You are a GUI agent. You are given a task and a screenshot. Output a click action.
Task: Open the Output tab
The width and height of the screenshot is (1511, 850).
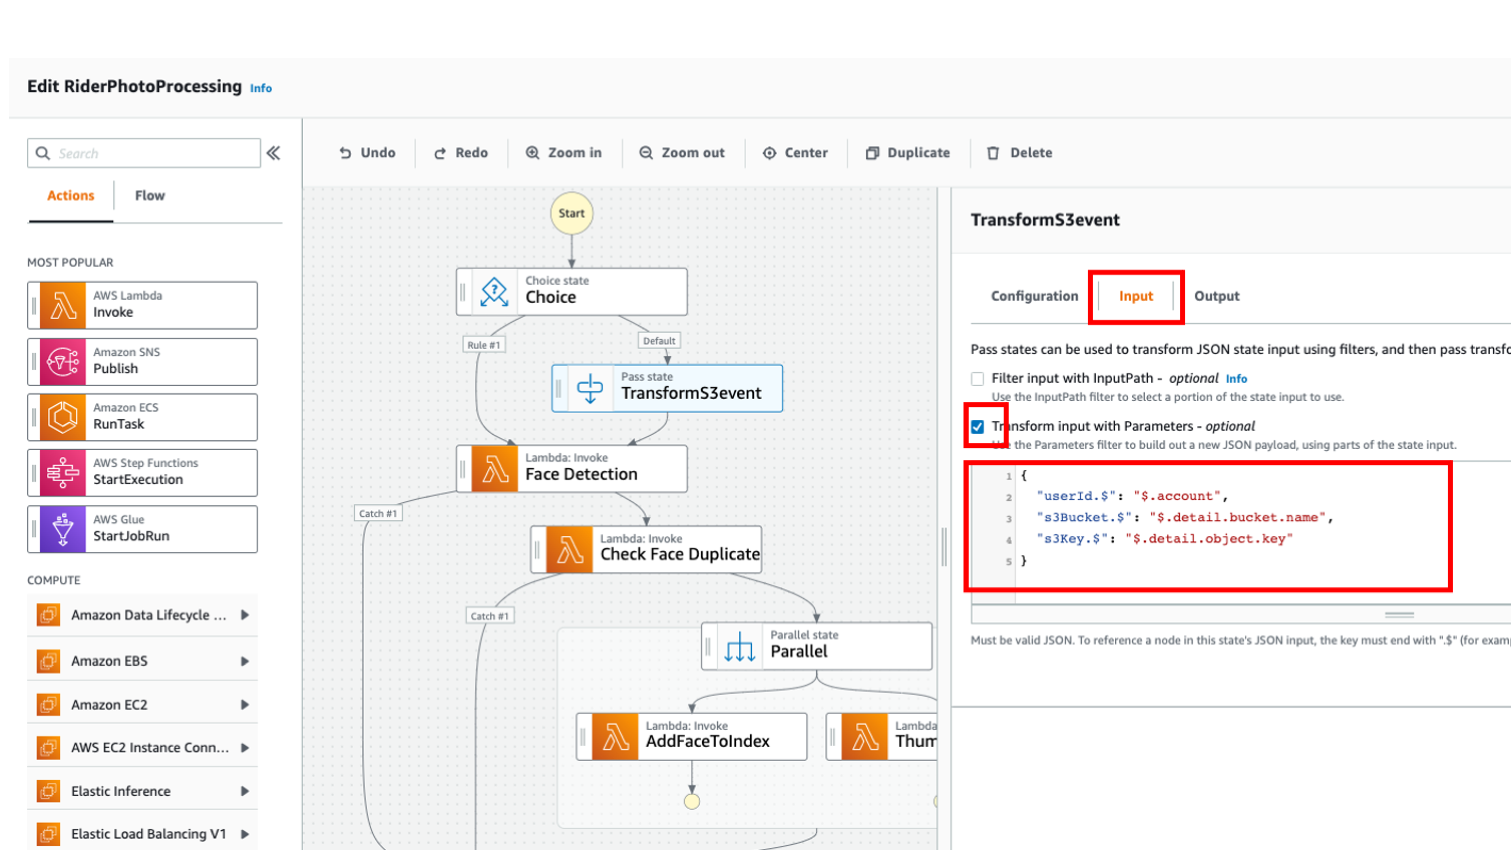click(x=1217, y=296)
